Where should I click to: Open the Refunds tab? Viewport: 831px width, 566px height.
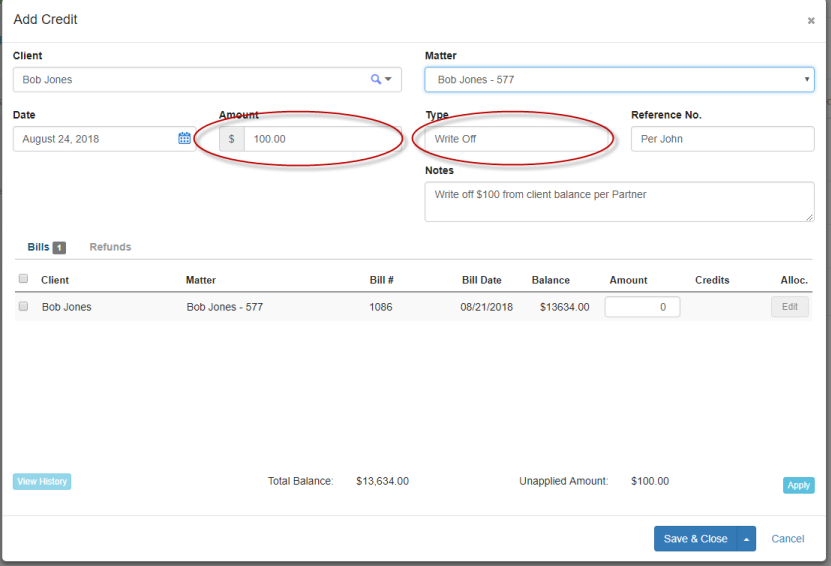click(110, 247)
